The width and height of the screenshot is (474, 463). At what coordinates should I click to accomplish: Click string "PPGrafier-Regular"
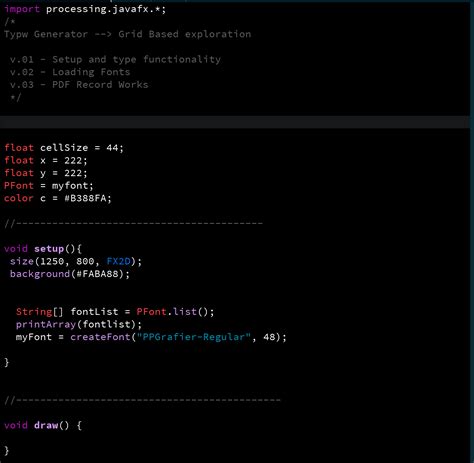pos(194,337)
